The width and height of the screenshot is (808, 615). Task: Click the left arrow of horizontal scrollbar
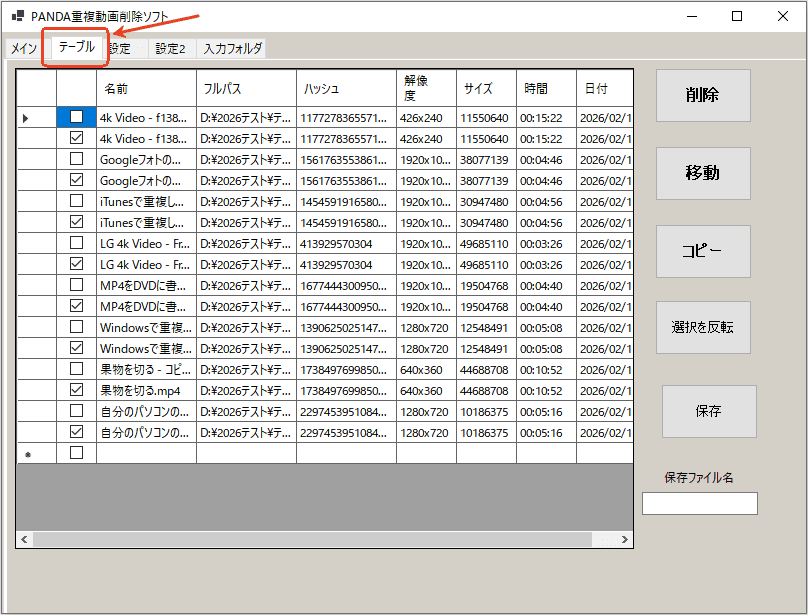coord(25,539)
